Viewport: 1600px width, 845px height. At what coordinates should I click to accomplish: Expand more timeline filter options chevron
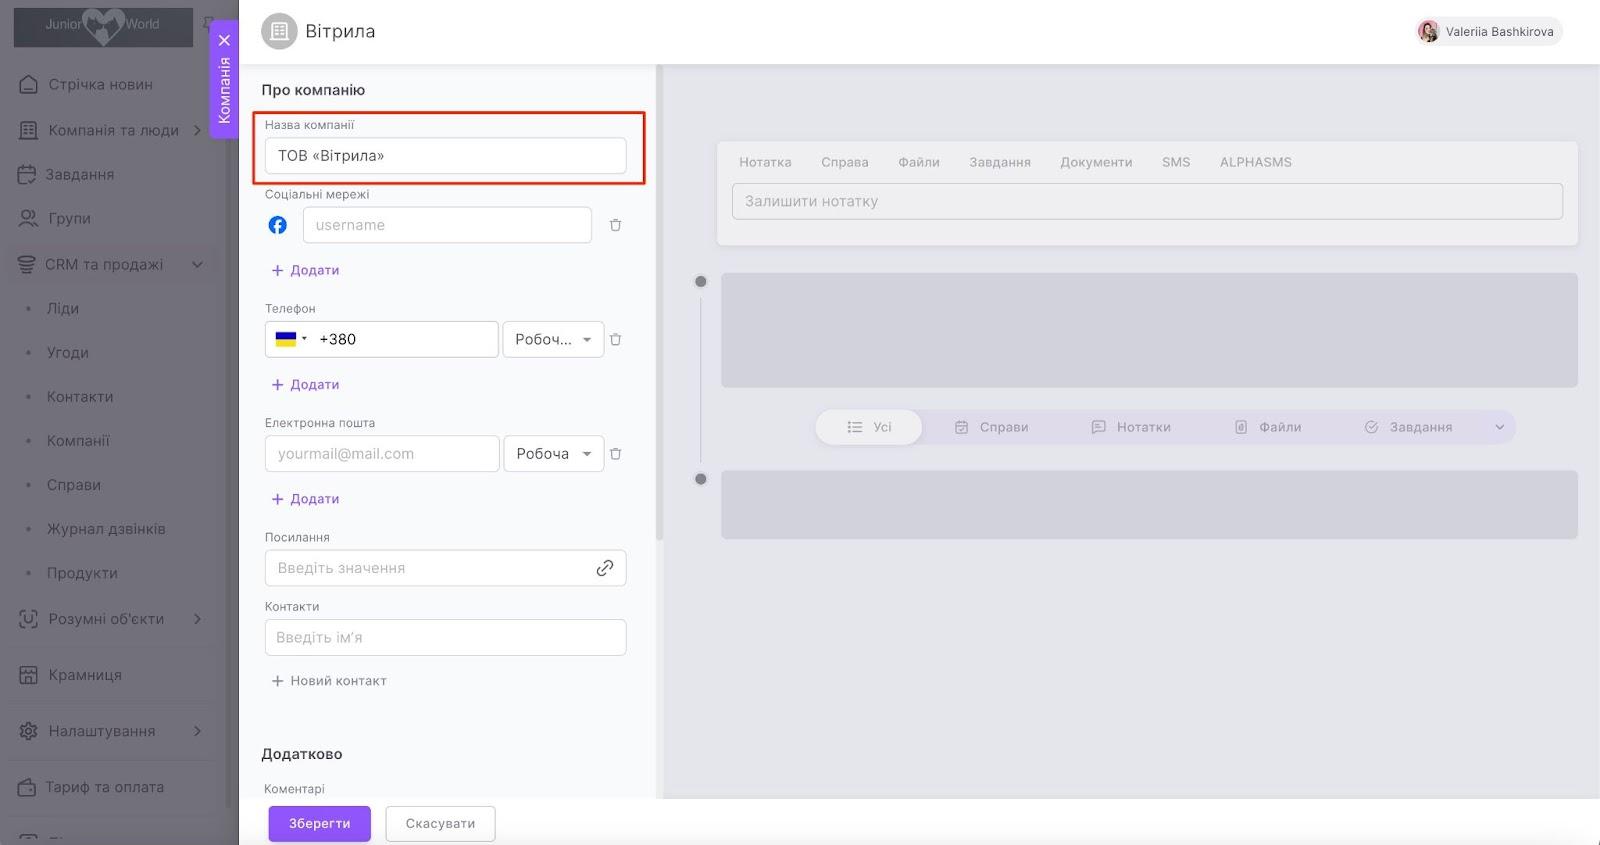tap(1499, 427)
